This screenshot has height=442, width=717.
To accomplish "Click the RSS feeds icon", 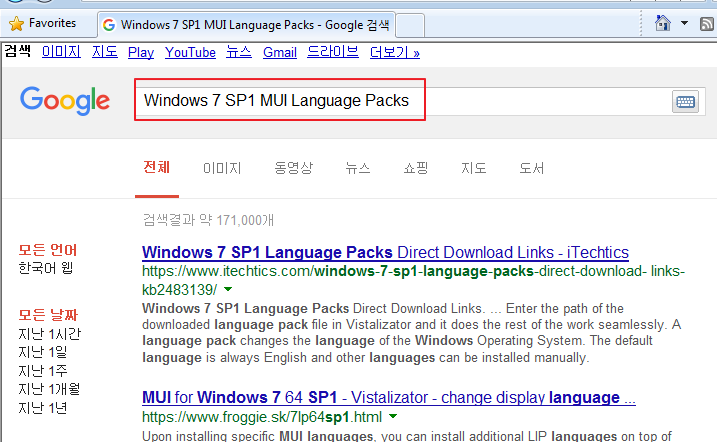I will pos(707,23).
